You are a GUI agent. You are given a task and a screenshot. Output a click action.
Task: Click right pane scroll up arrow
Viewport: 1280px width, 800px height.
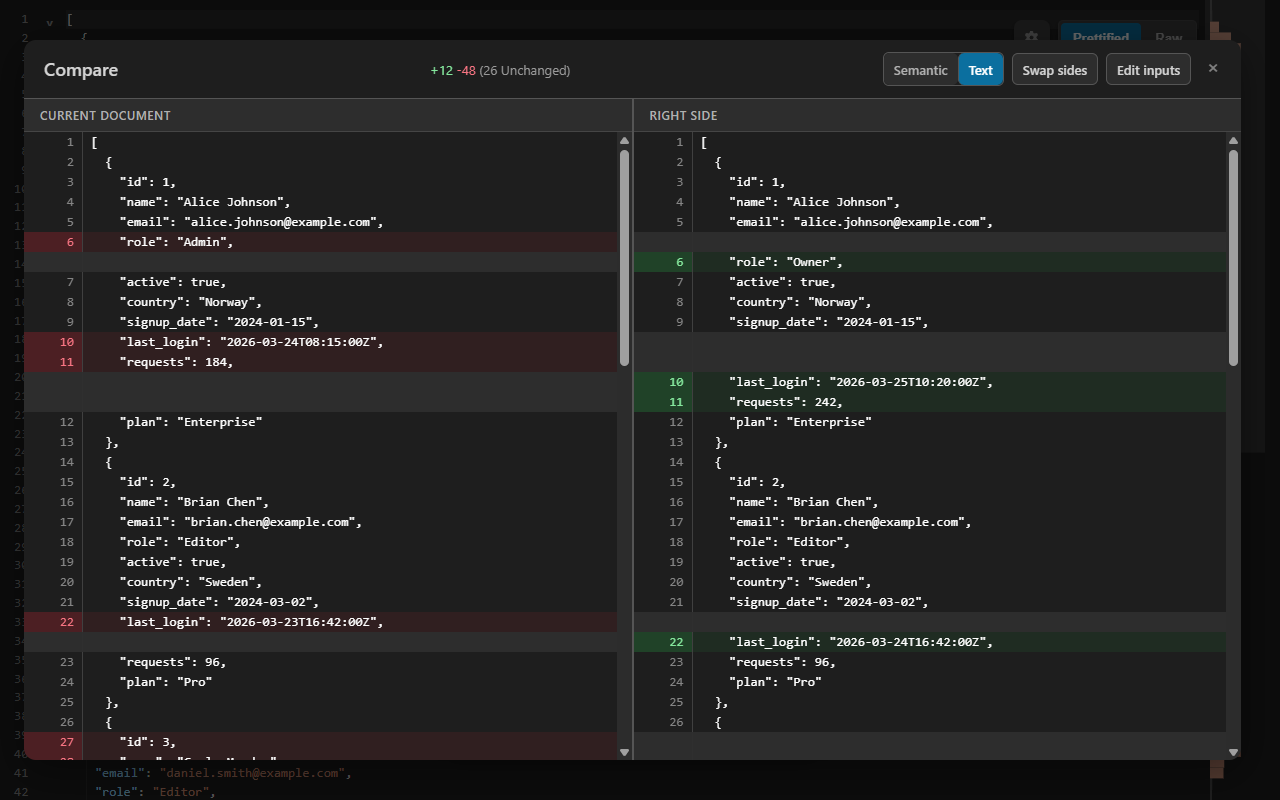pyautogui.click(x=1233, y=141)
